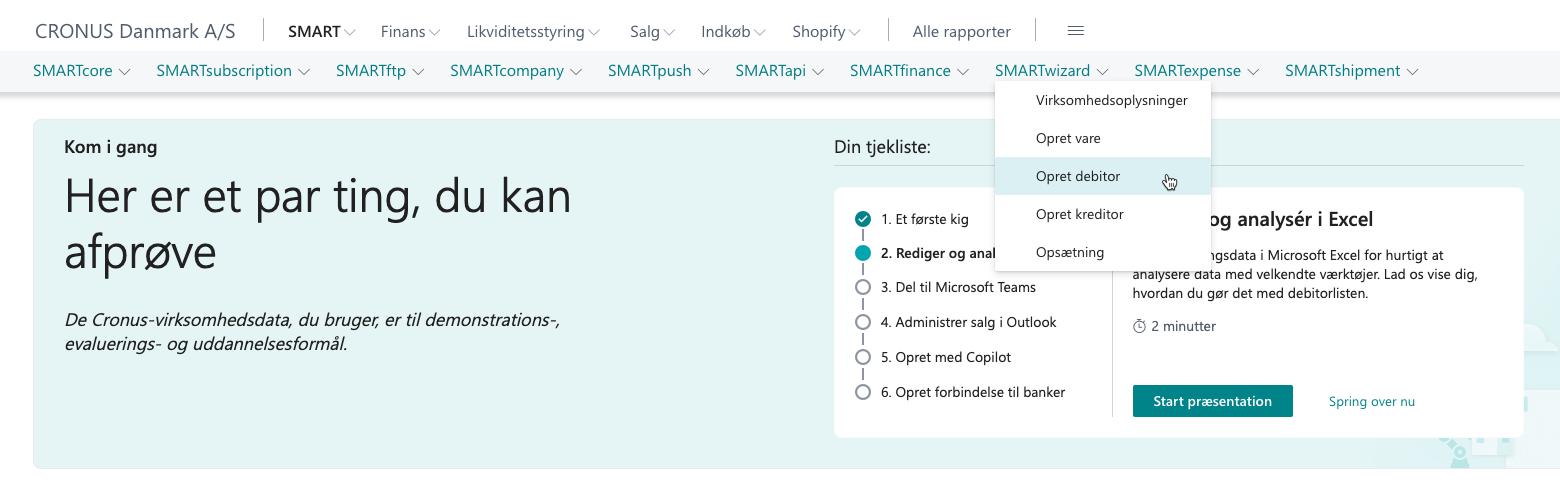Open Alle rapporter link
Screen dimensions: 1560x501
pos(961,32)
